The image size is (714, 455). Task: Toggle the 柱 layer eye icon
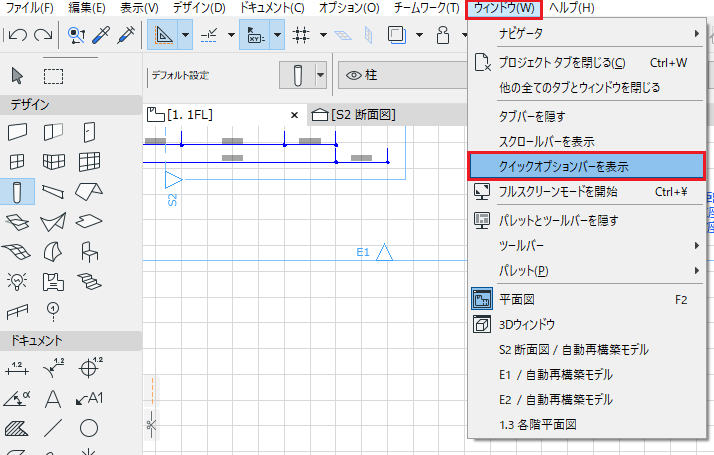click(x=354, y=75)
